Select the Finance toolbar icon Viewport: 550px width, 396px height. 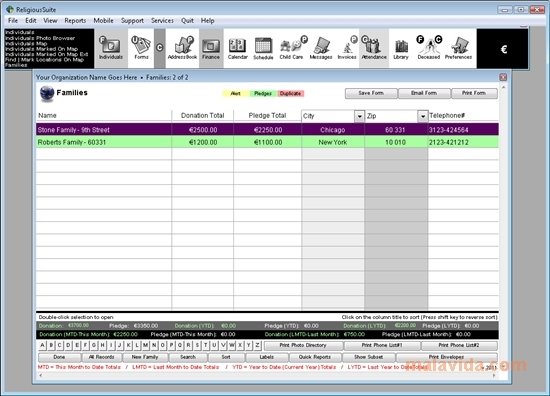coord(211,48)
